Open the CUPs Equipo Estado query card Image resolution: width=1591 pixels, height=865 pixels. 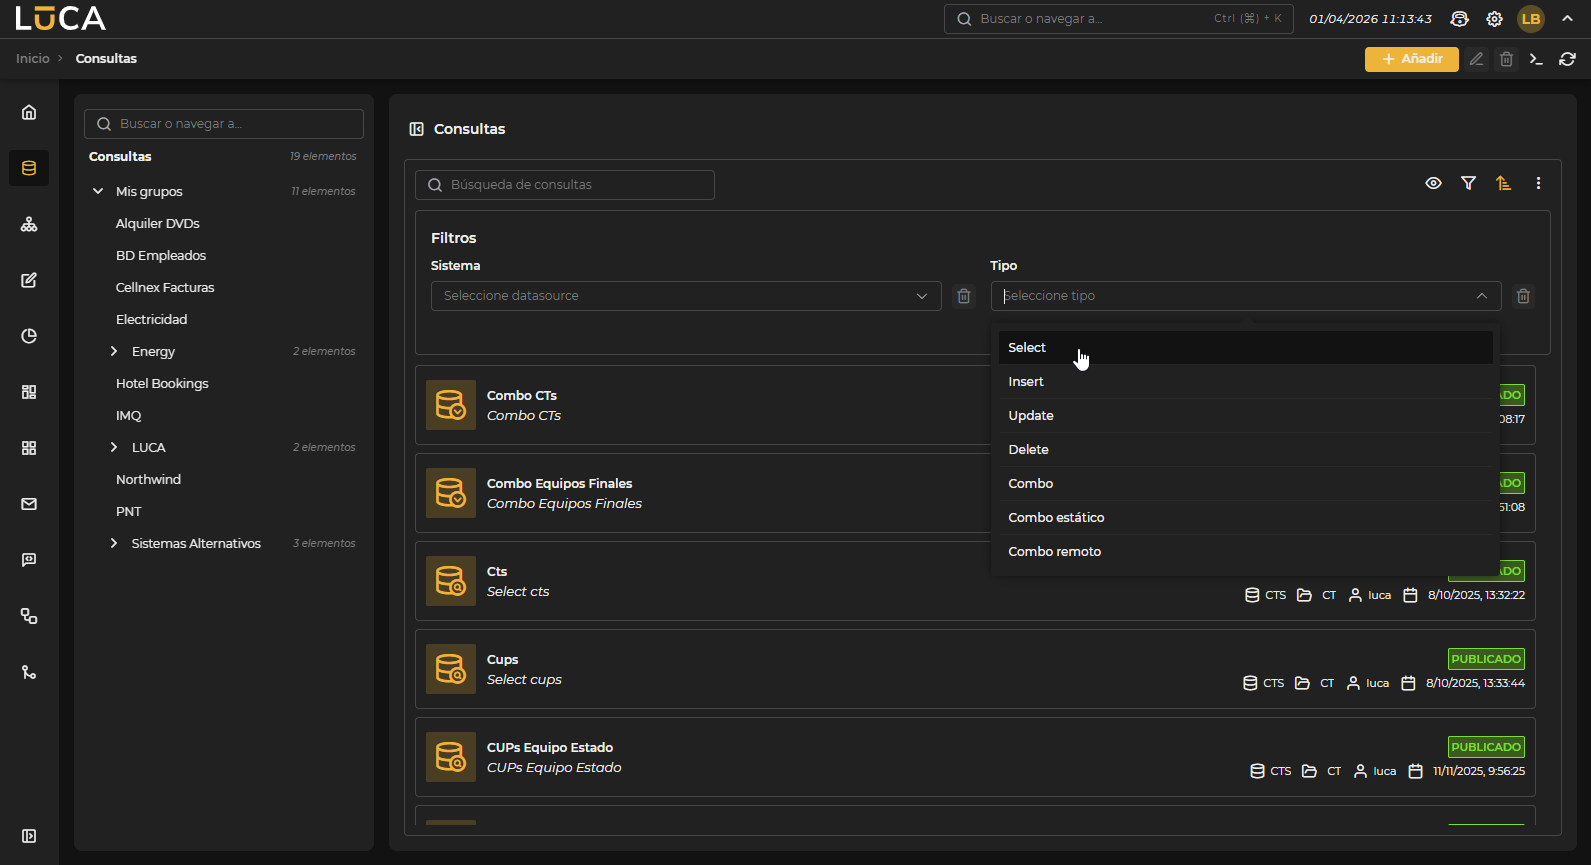(975, 757)
